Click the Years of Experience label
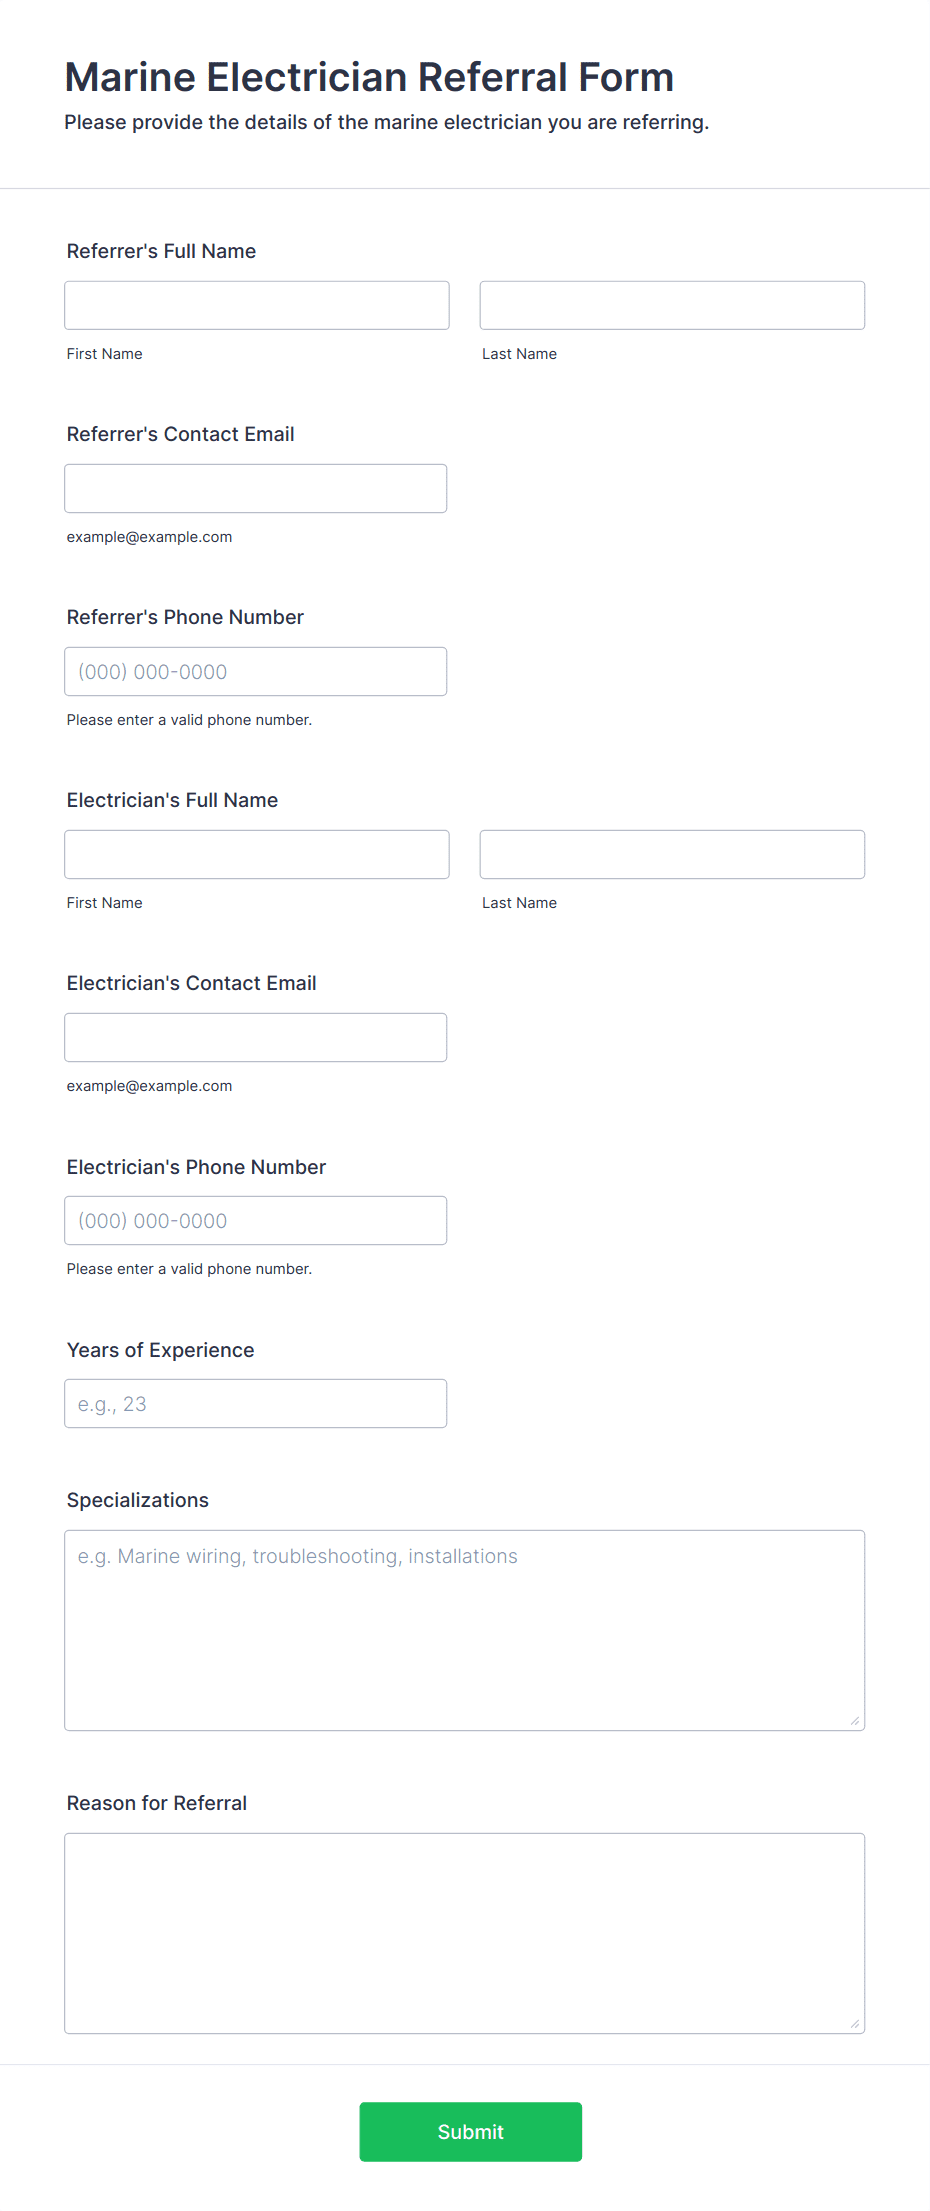 click(161, 1350)
